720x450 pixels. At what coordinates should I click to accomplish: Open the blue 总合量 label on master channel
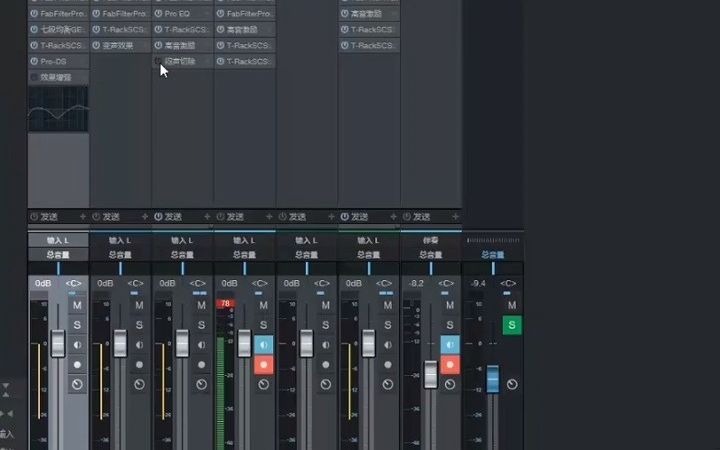coord(493,254)
